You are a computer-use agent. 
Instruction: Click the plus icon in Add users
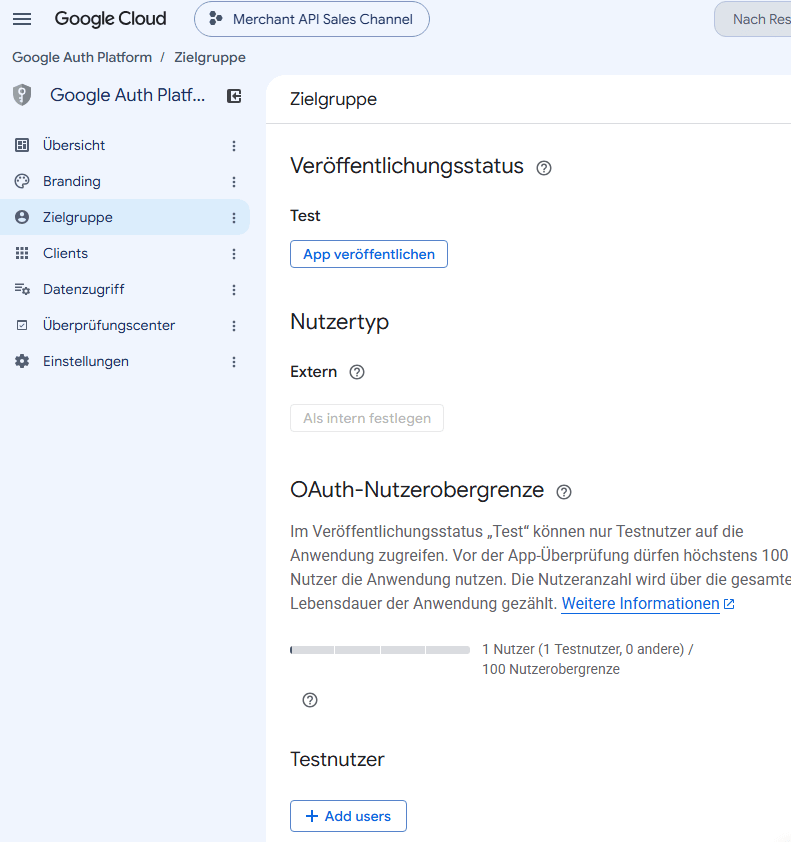pyautogui.click(x=312, y=816)
